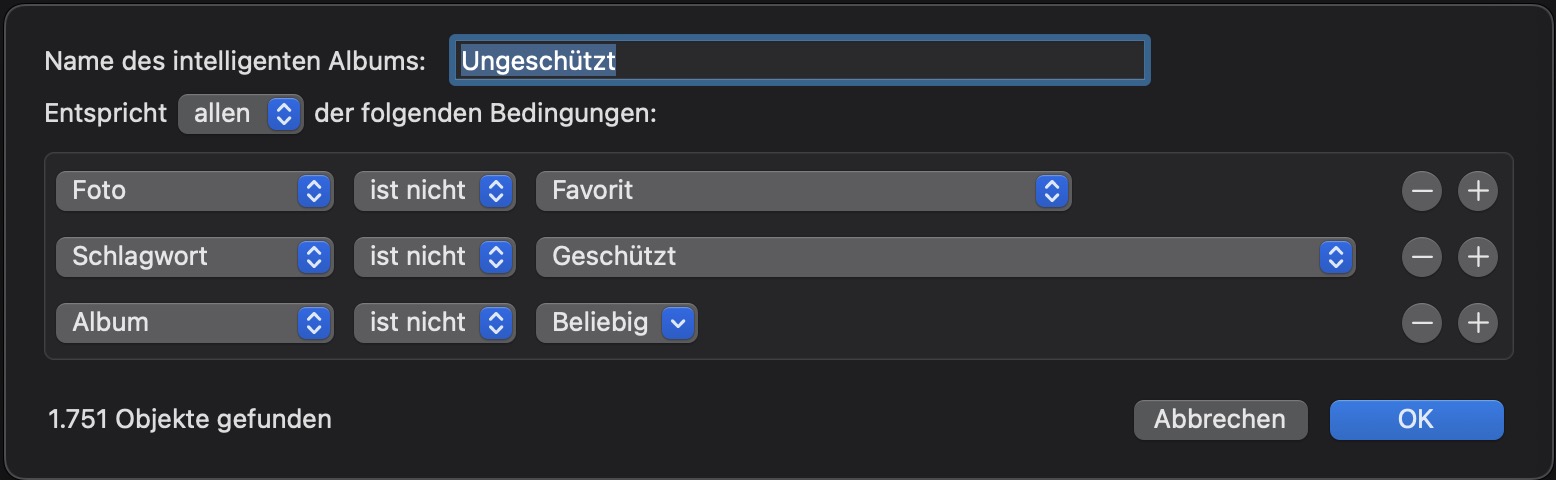
Task: Change 'ist nicht' operator in Foto row
Action: (x=434, y=191)
